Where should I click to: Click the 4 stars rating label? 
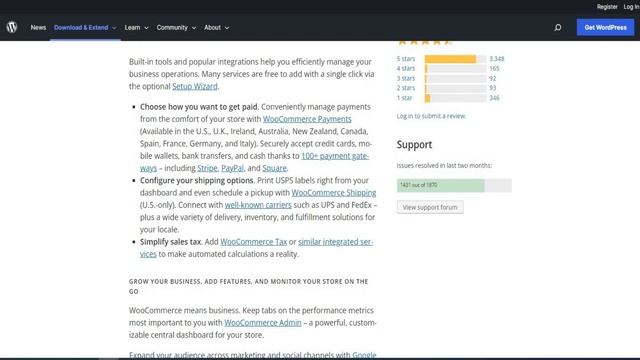(x=405, y=68)
